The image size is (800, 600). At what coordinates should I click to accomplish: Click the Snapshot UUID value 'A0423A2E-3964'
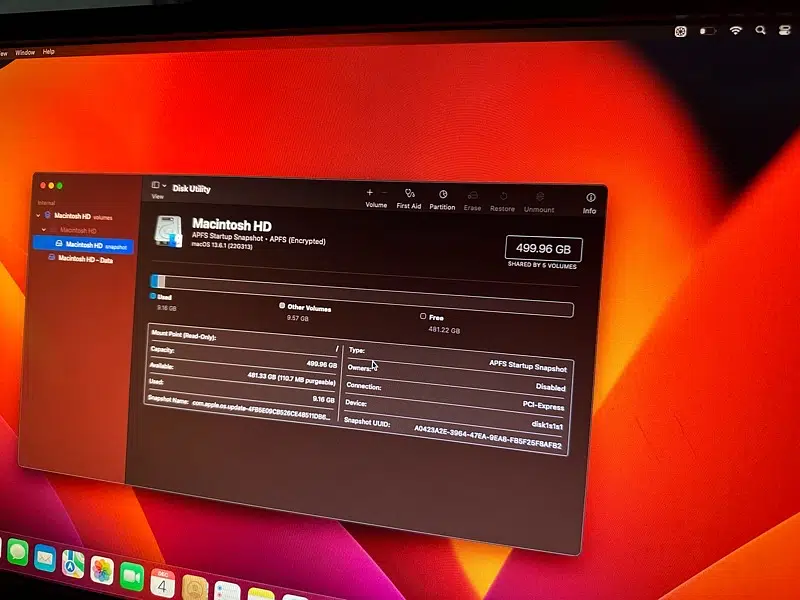point(488,438)
